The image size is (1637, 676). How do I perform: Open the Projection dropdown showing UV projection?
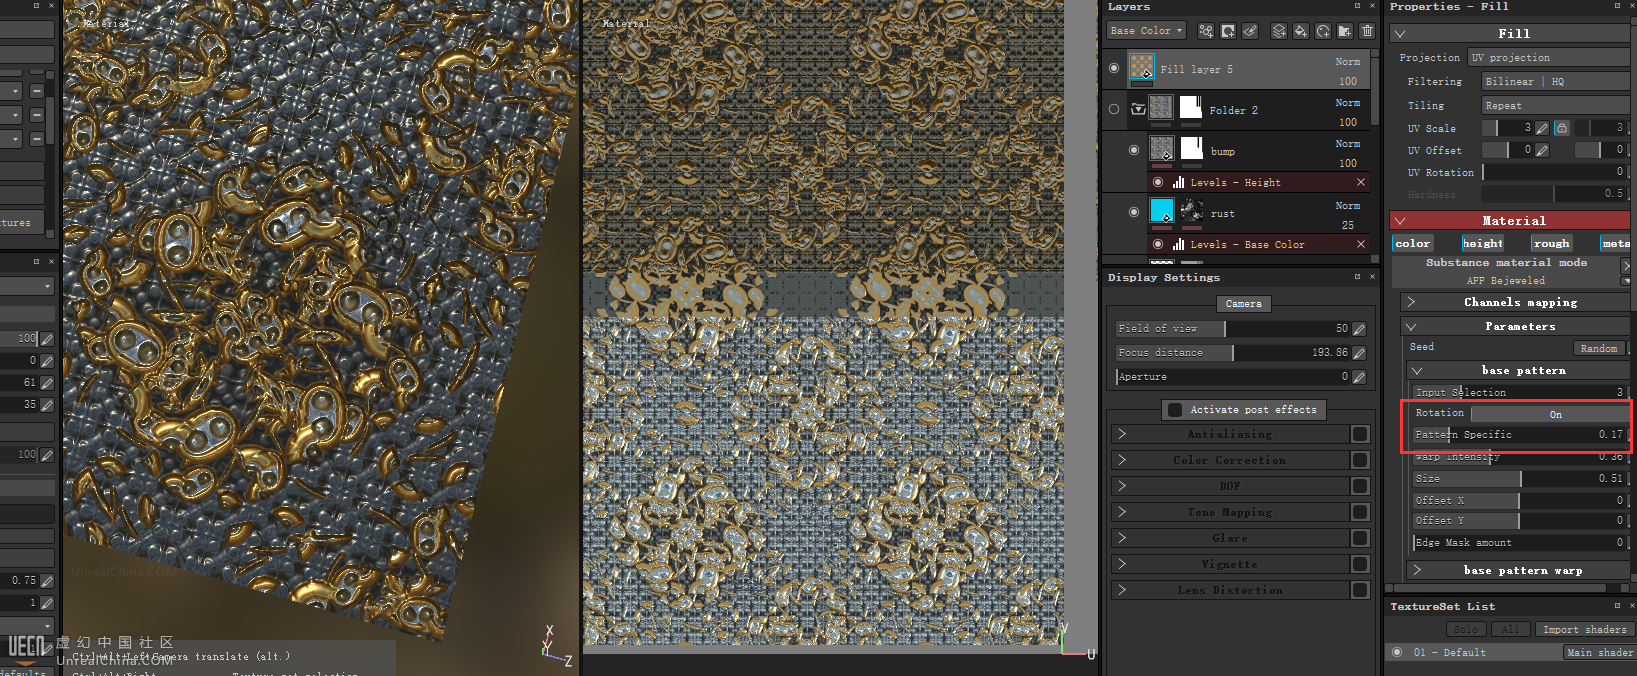pyautogui.click(x=1548, y=58)
